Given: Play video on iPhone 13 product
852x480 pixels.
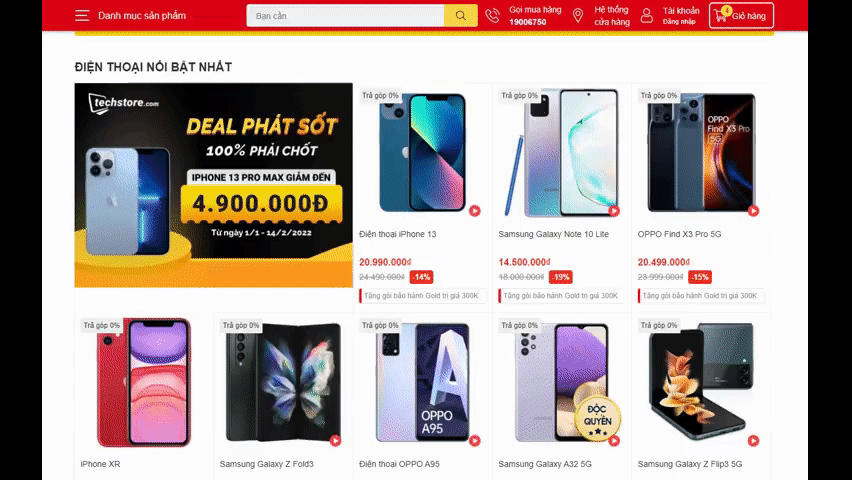Looking at the screenshot, I should 475,211.
